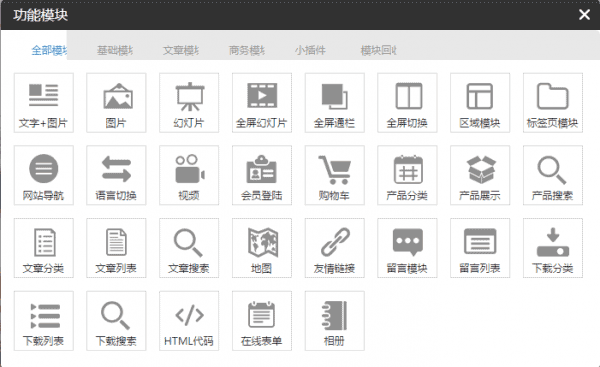Select the 网站导航 navigation module

(x=44, y=175)
